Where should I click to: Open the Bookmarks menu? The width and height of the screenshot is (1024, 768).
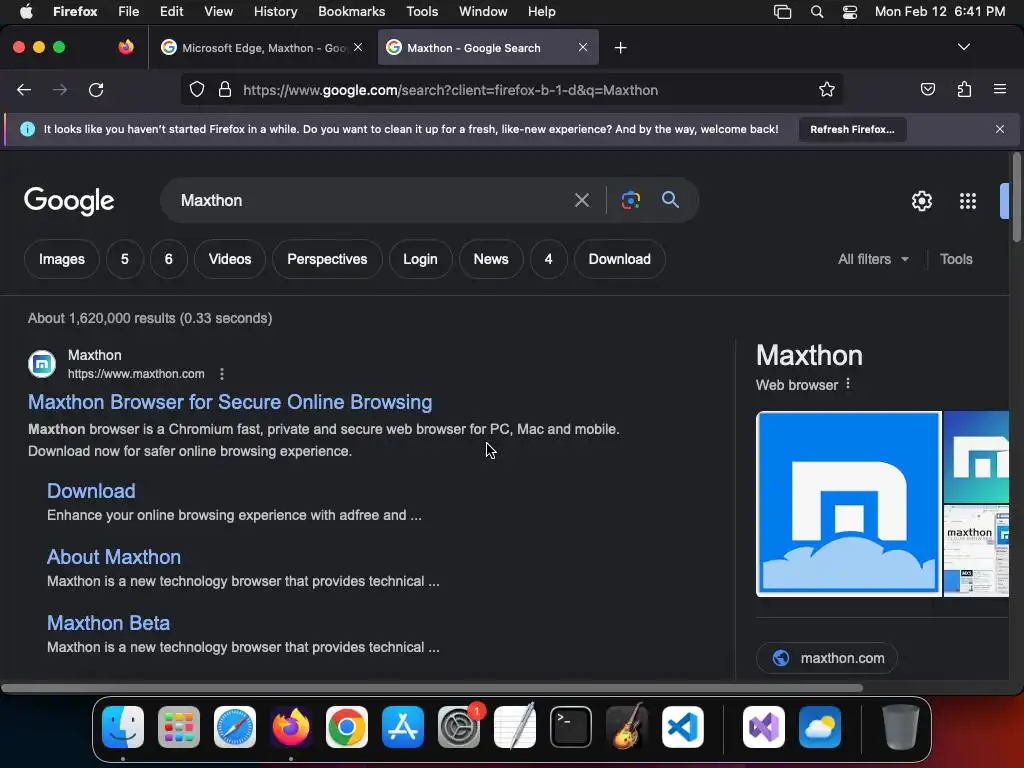[351, 12]
